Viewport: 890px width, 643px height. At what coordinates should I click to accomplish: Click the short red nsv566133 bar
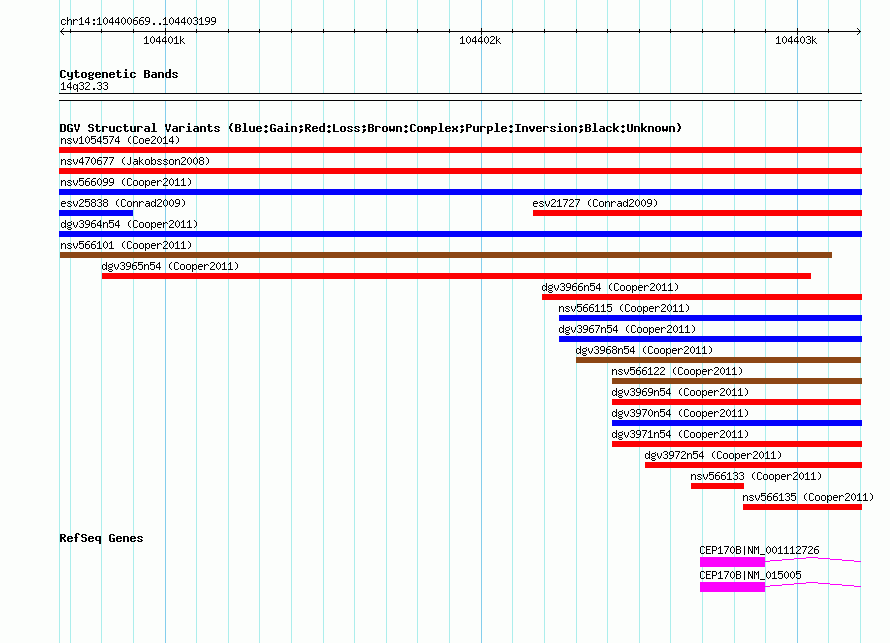point(717,486)
